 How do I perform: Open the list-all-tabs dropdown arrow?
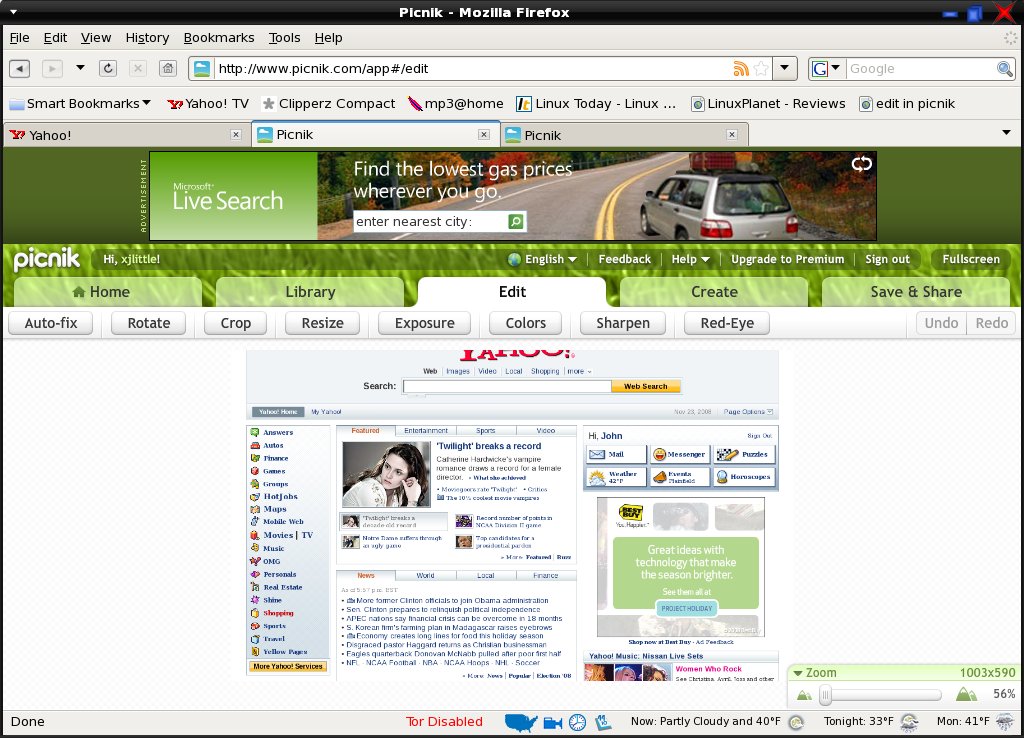1006,133
